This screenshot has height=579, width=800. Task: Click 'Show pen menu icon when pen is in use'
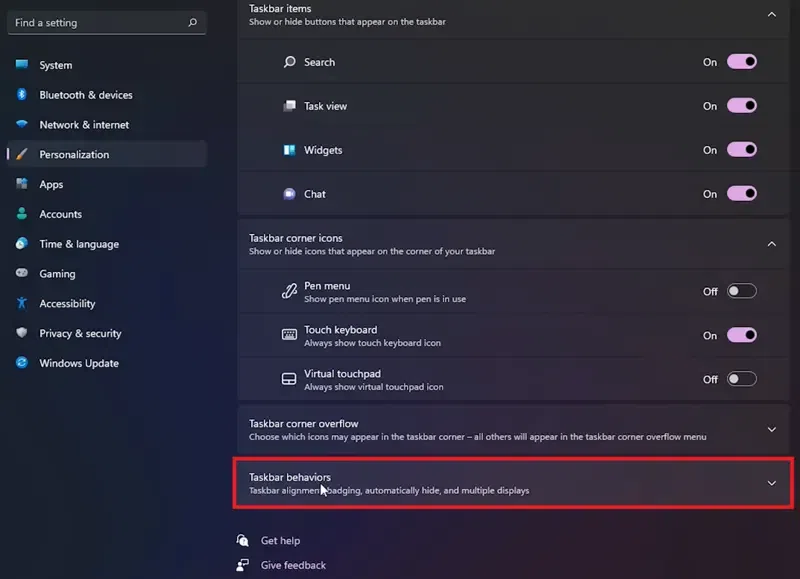click(x=385, y=299)
